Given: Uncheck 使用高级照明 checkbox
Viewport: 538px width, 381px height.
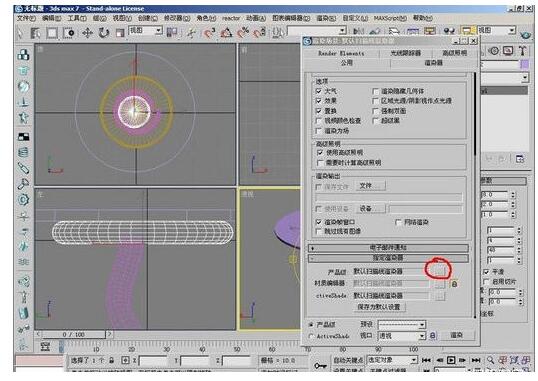Looking at the screenshot, I should [x=320, y=152].
